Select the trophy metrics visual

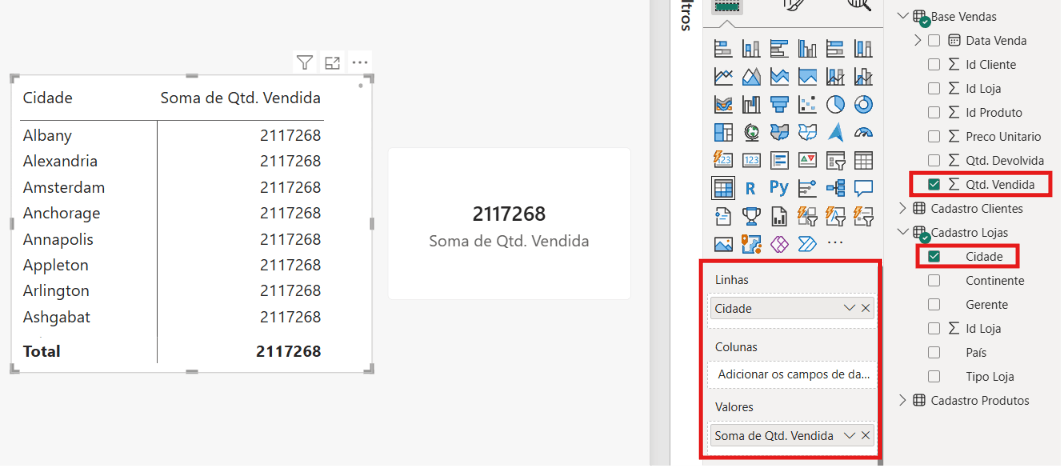[752, 216]
